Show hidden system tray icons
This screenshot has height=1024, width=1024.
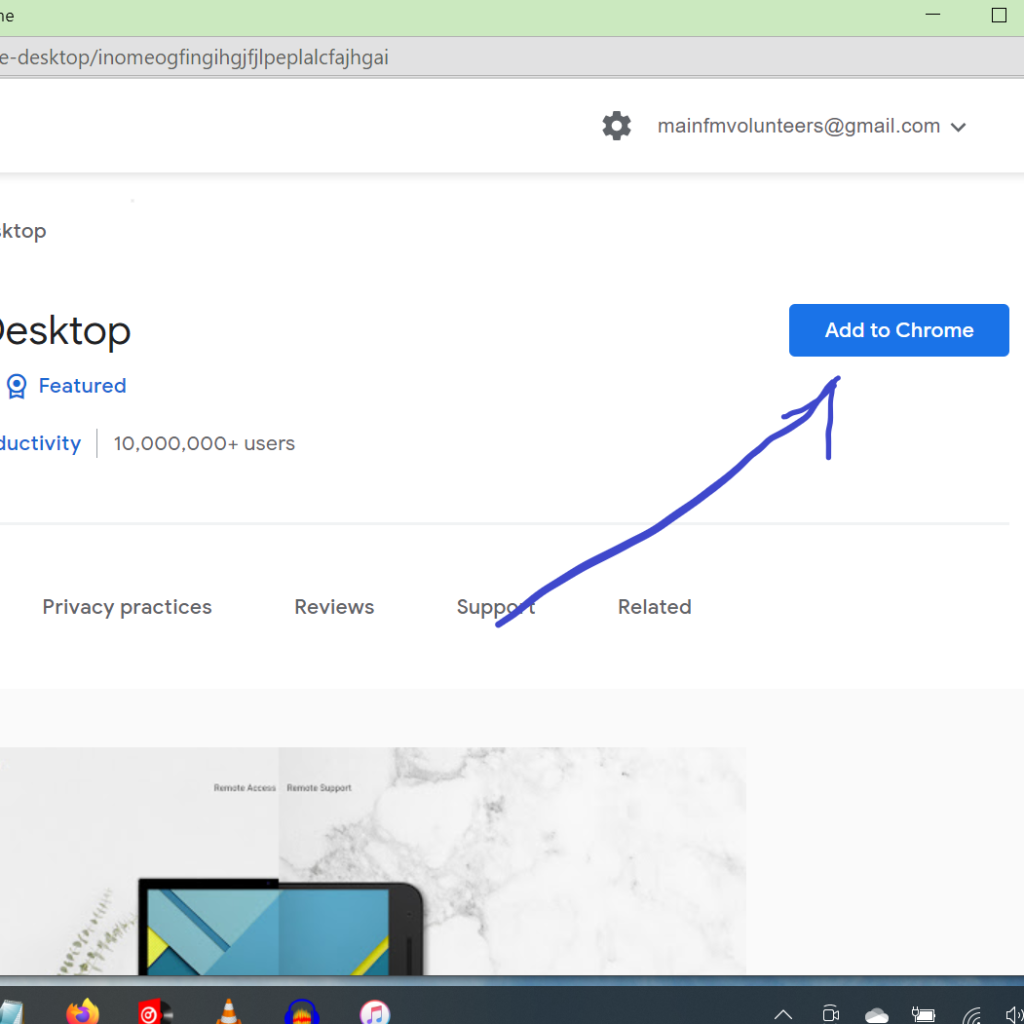click(783, 1013)
